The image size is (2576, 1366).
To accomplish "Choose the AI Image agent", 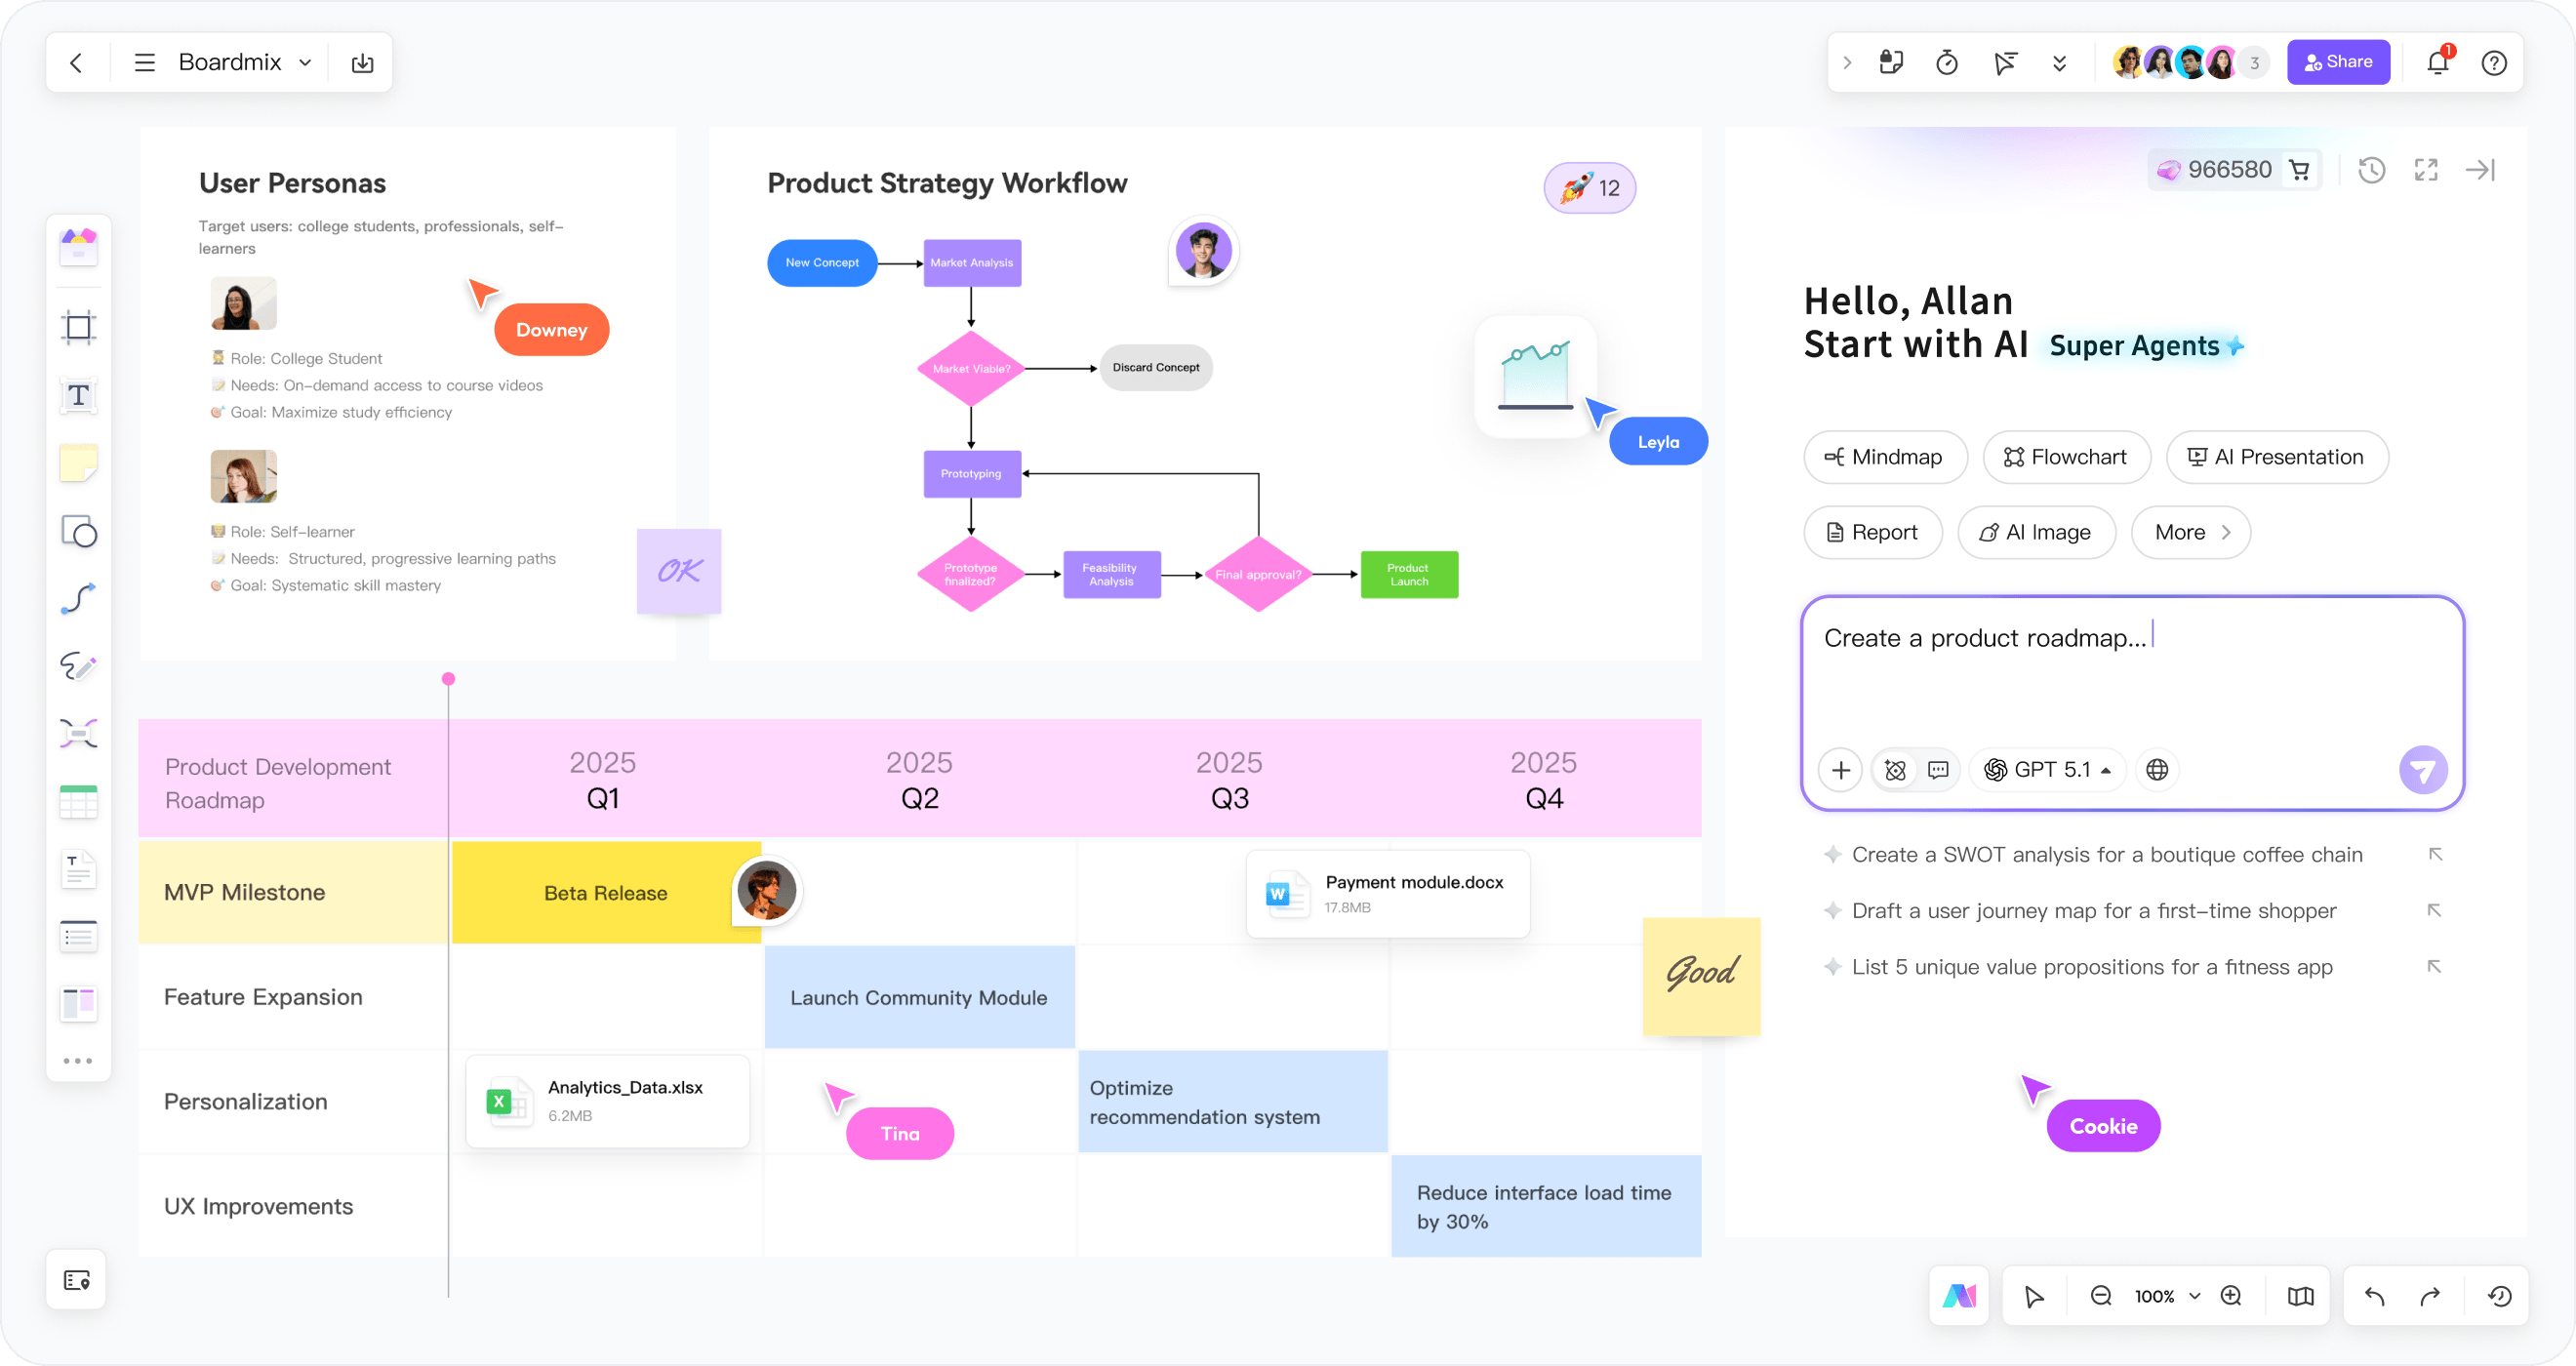I will pos(2036,532).
